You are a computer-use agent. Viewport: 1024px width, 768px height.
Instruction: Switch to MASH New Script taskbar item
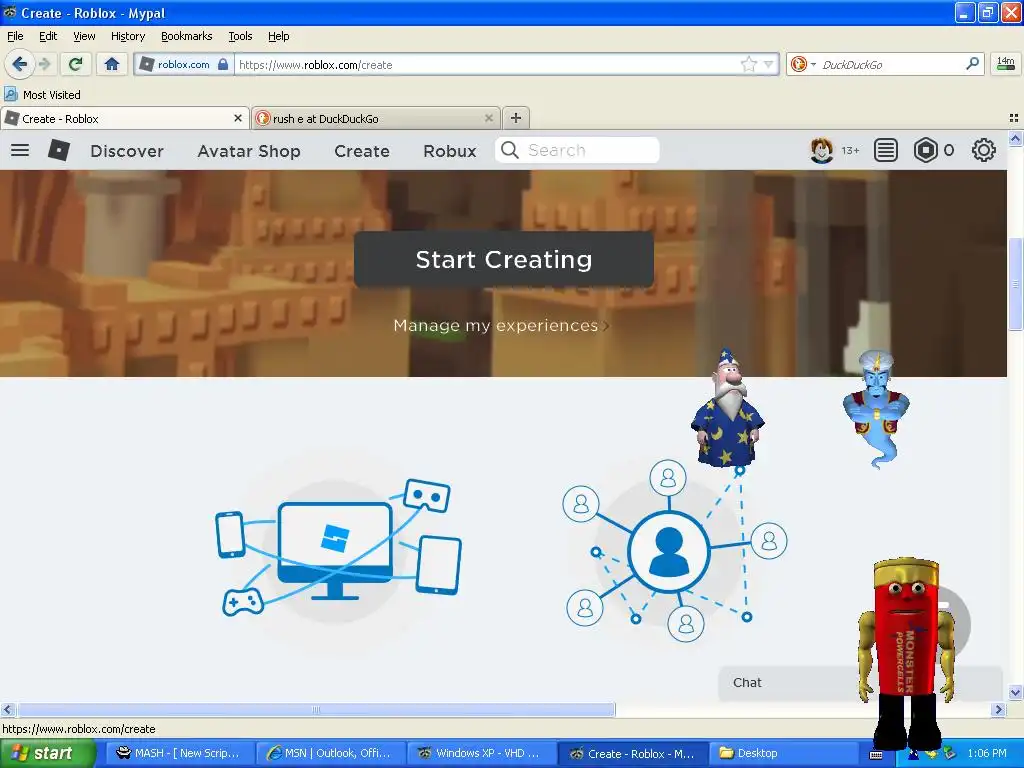click(x=178, y=753)
